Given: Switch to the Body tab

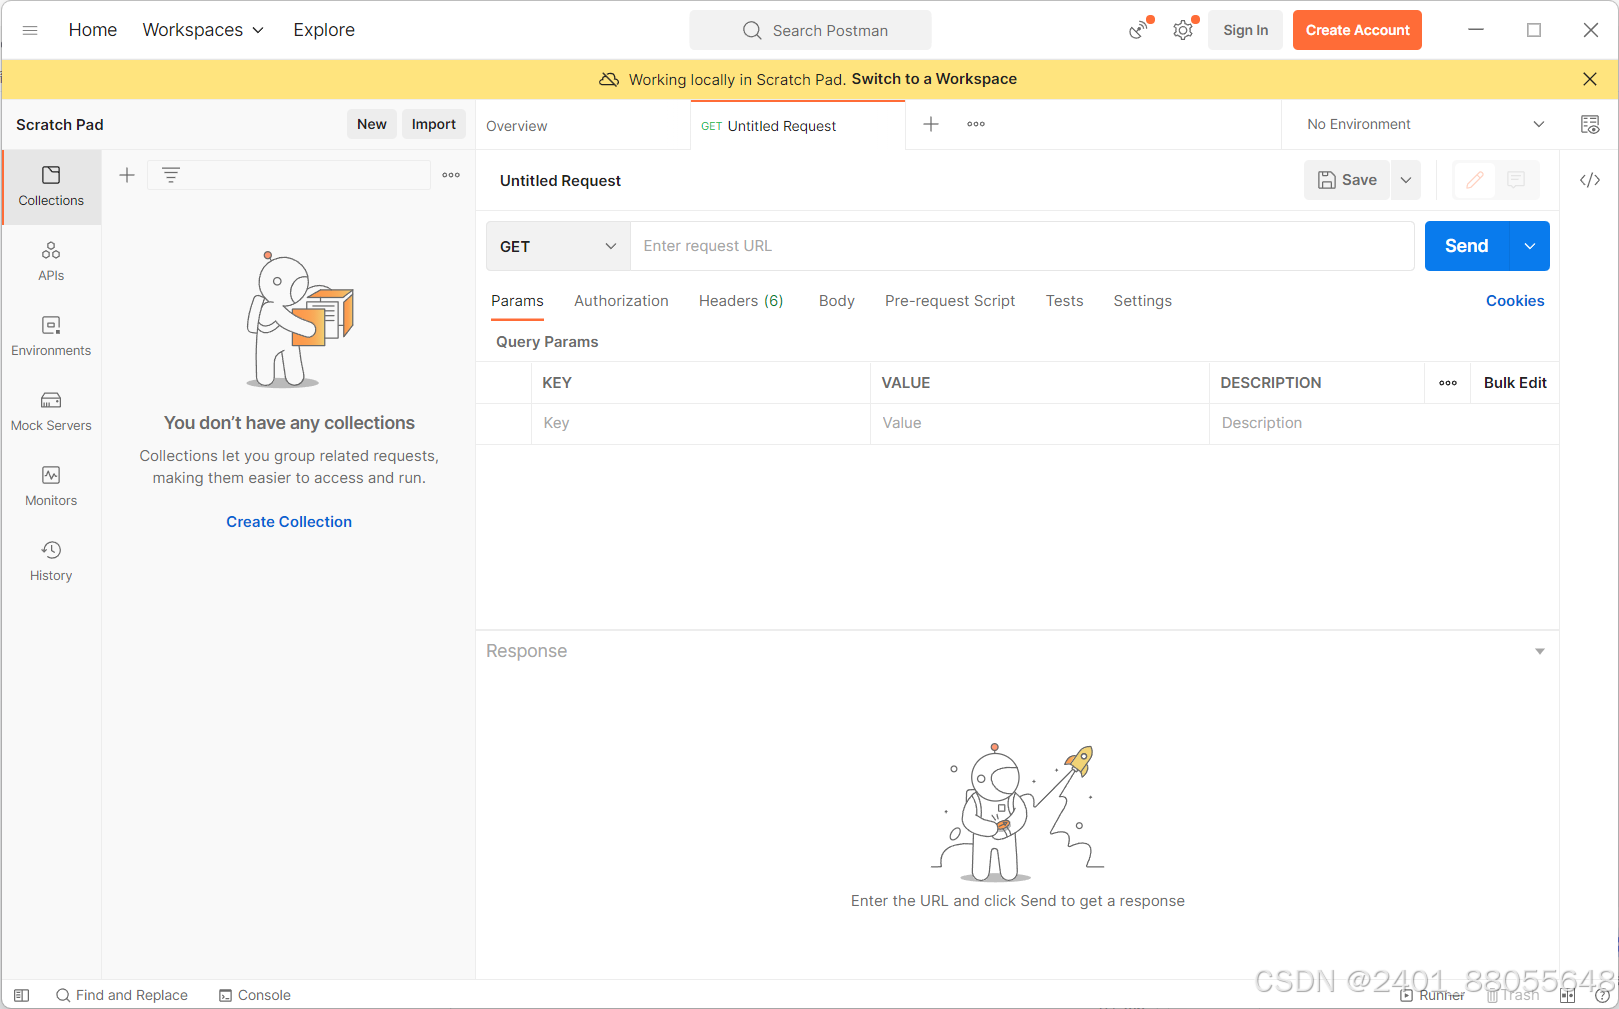Looking at the screenshot, I should [837, 301].
